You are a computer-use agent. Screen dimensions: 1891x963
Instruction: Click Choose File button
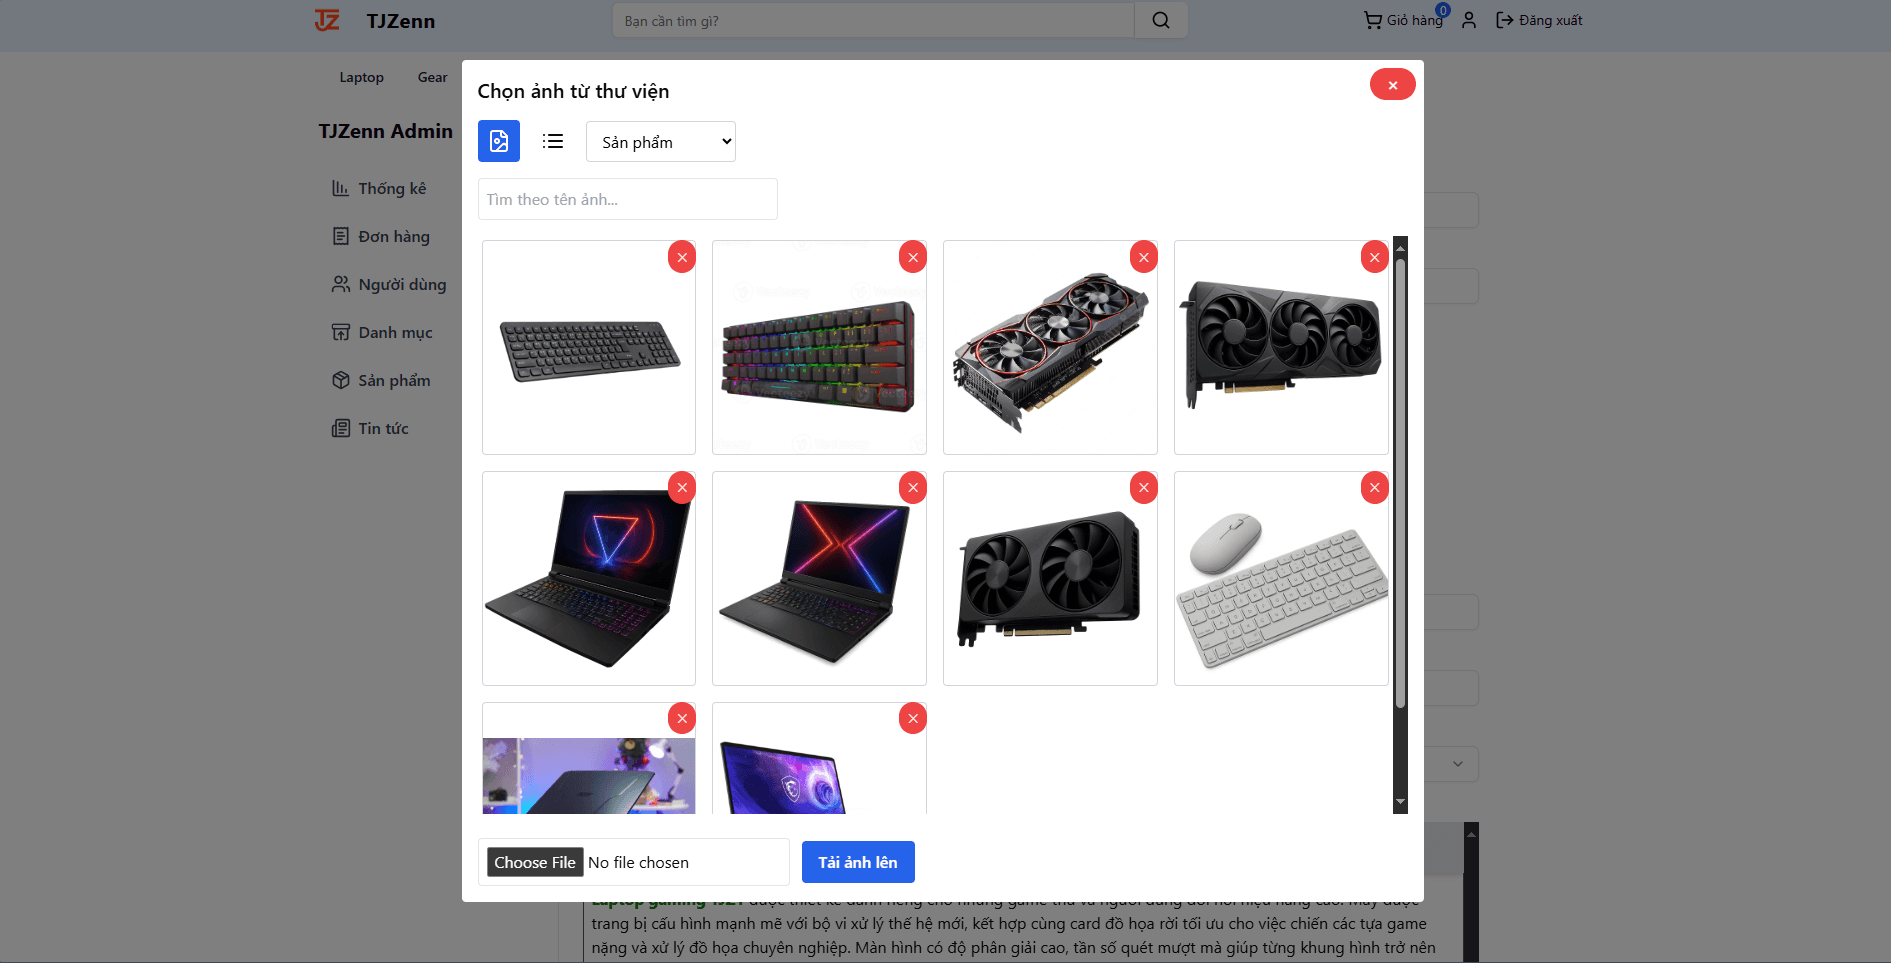(535, 862)
